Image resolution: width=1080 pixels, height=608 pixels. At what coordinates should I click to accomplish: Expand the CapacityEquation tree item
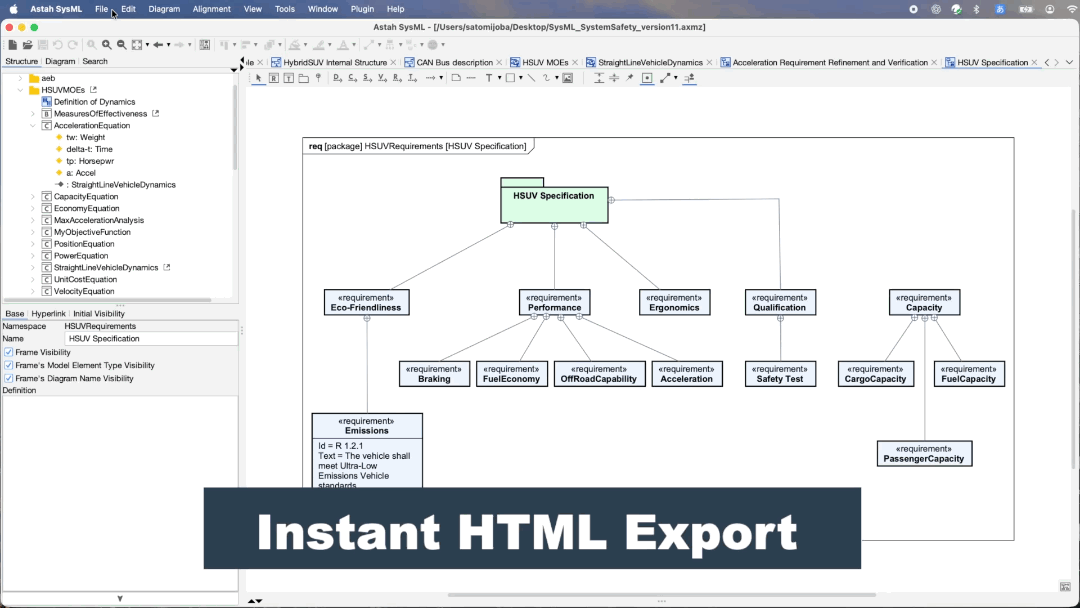(33, 196)
